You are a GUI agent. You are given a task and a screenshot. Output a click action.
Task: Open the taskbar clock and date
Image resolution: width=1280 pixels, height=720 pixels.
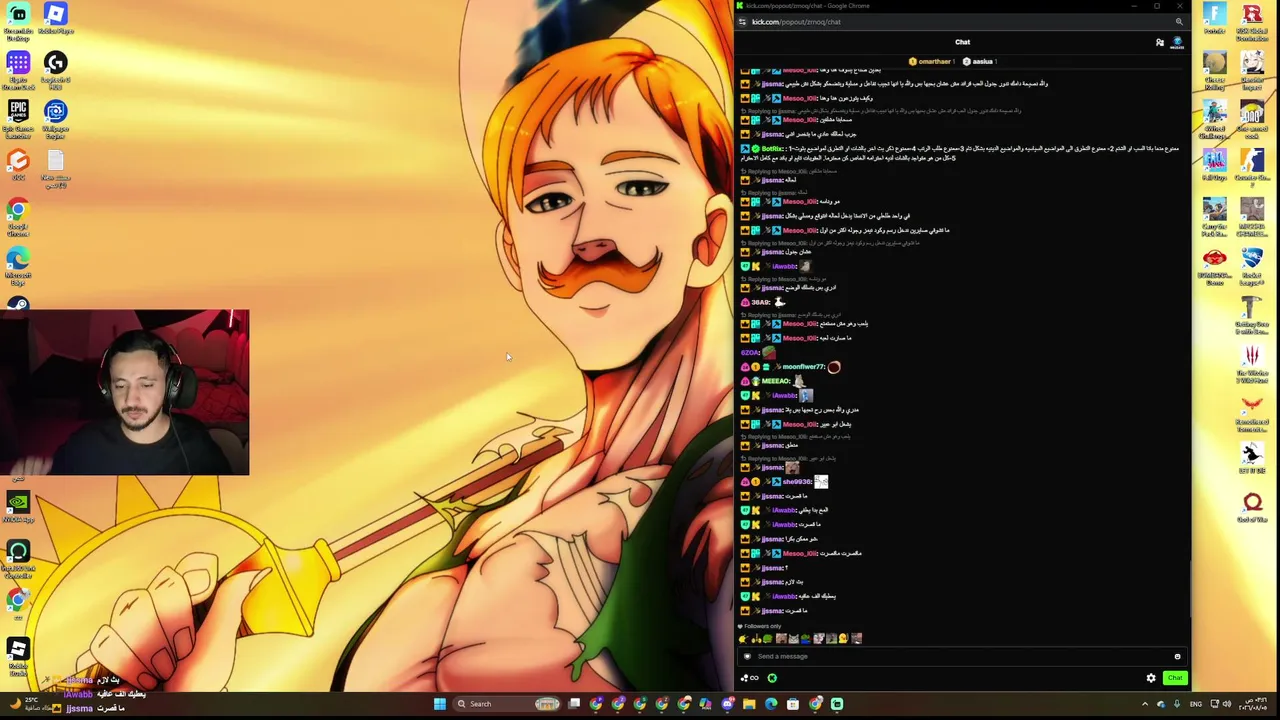[x=1255, y=704]
